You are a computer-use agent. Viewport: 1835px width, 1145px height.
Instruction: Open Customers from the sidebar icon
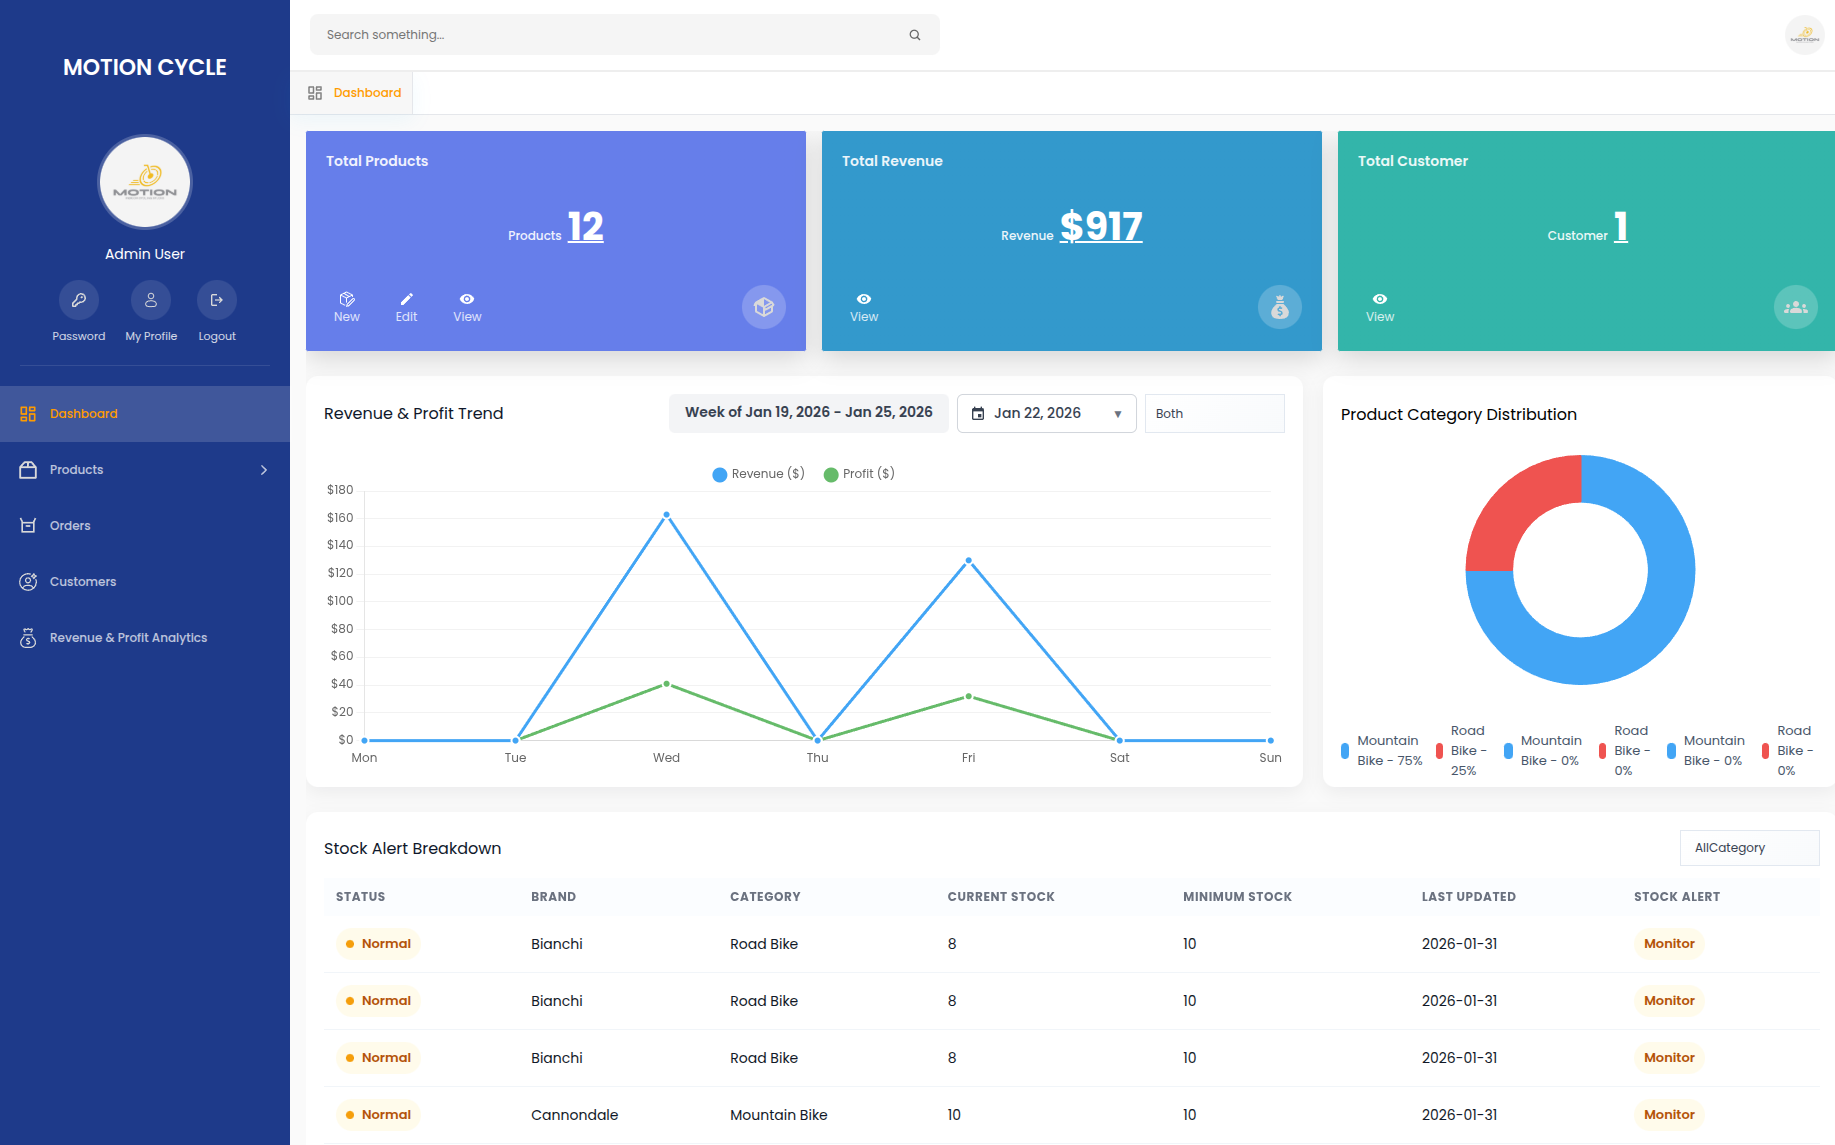[27, 581]
